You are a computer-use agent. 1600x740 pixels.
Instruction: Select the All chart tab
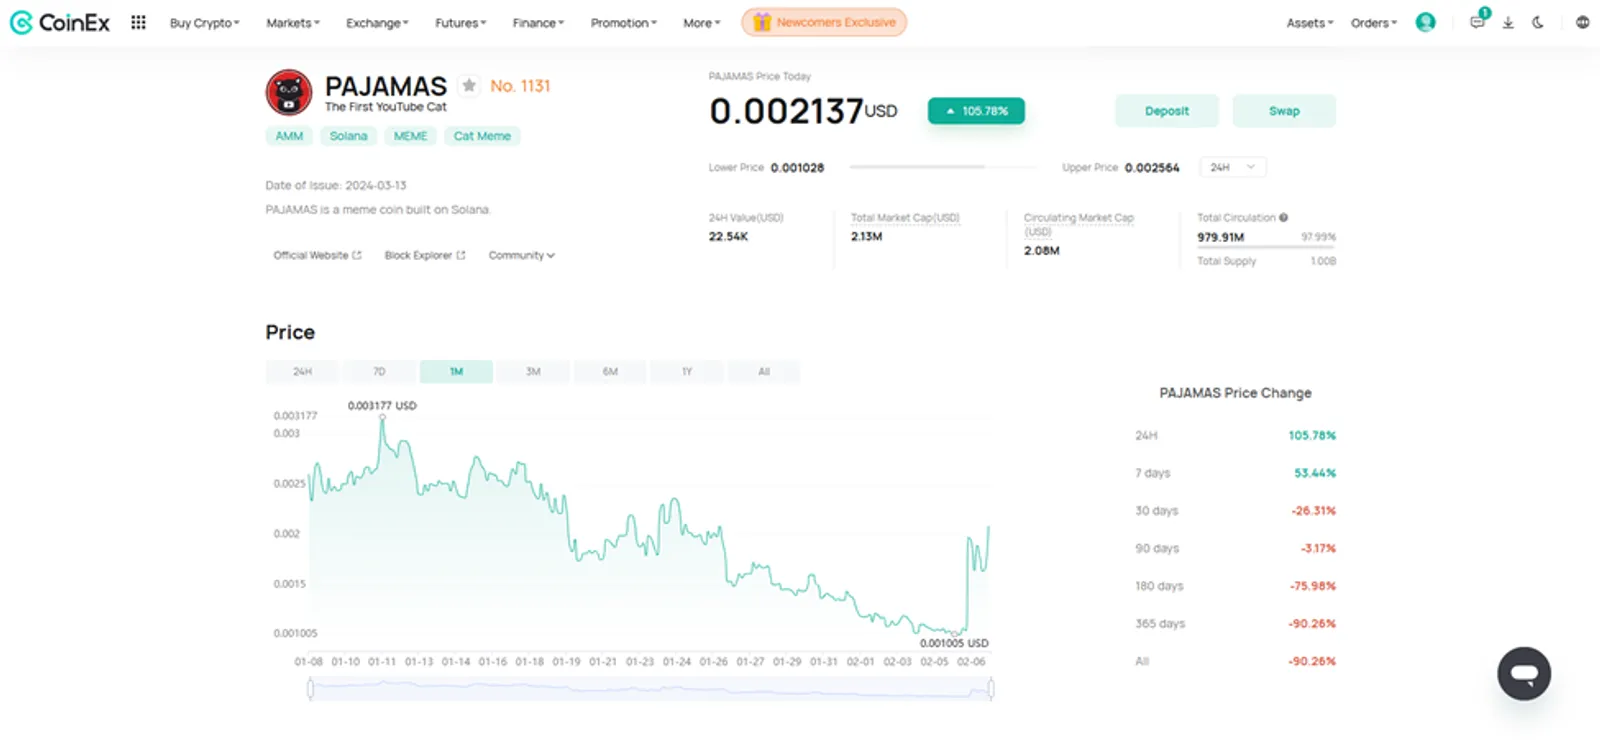764,372
